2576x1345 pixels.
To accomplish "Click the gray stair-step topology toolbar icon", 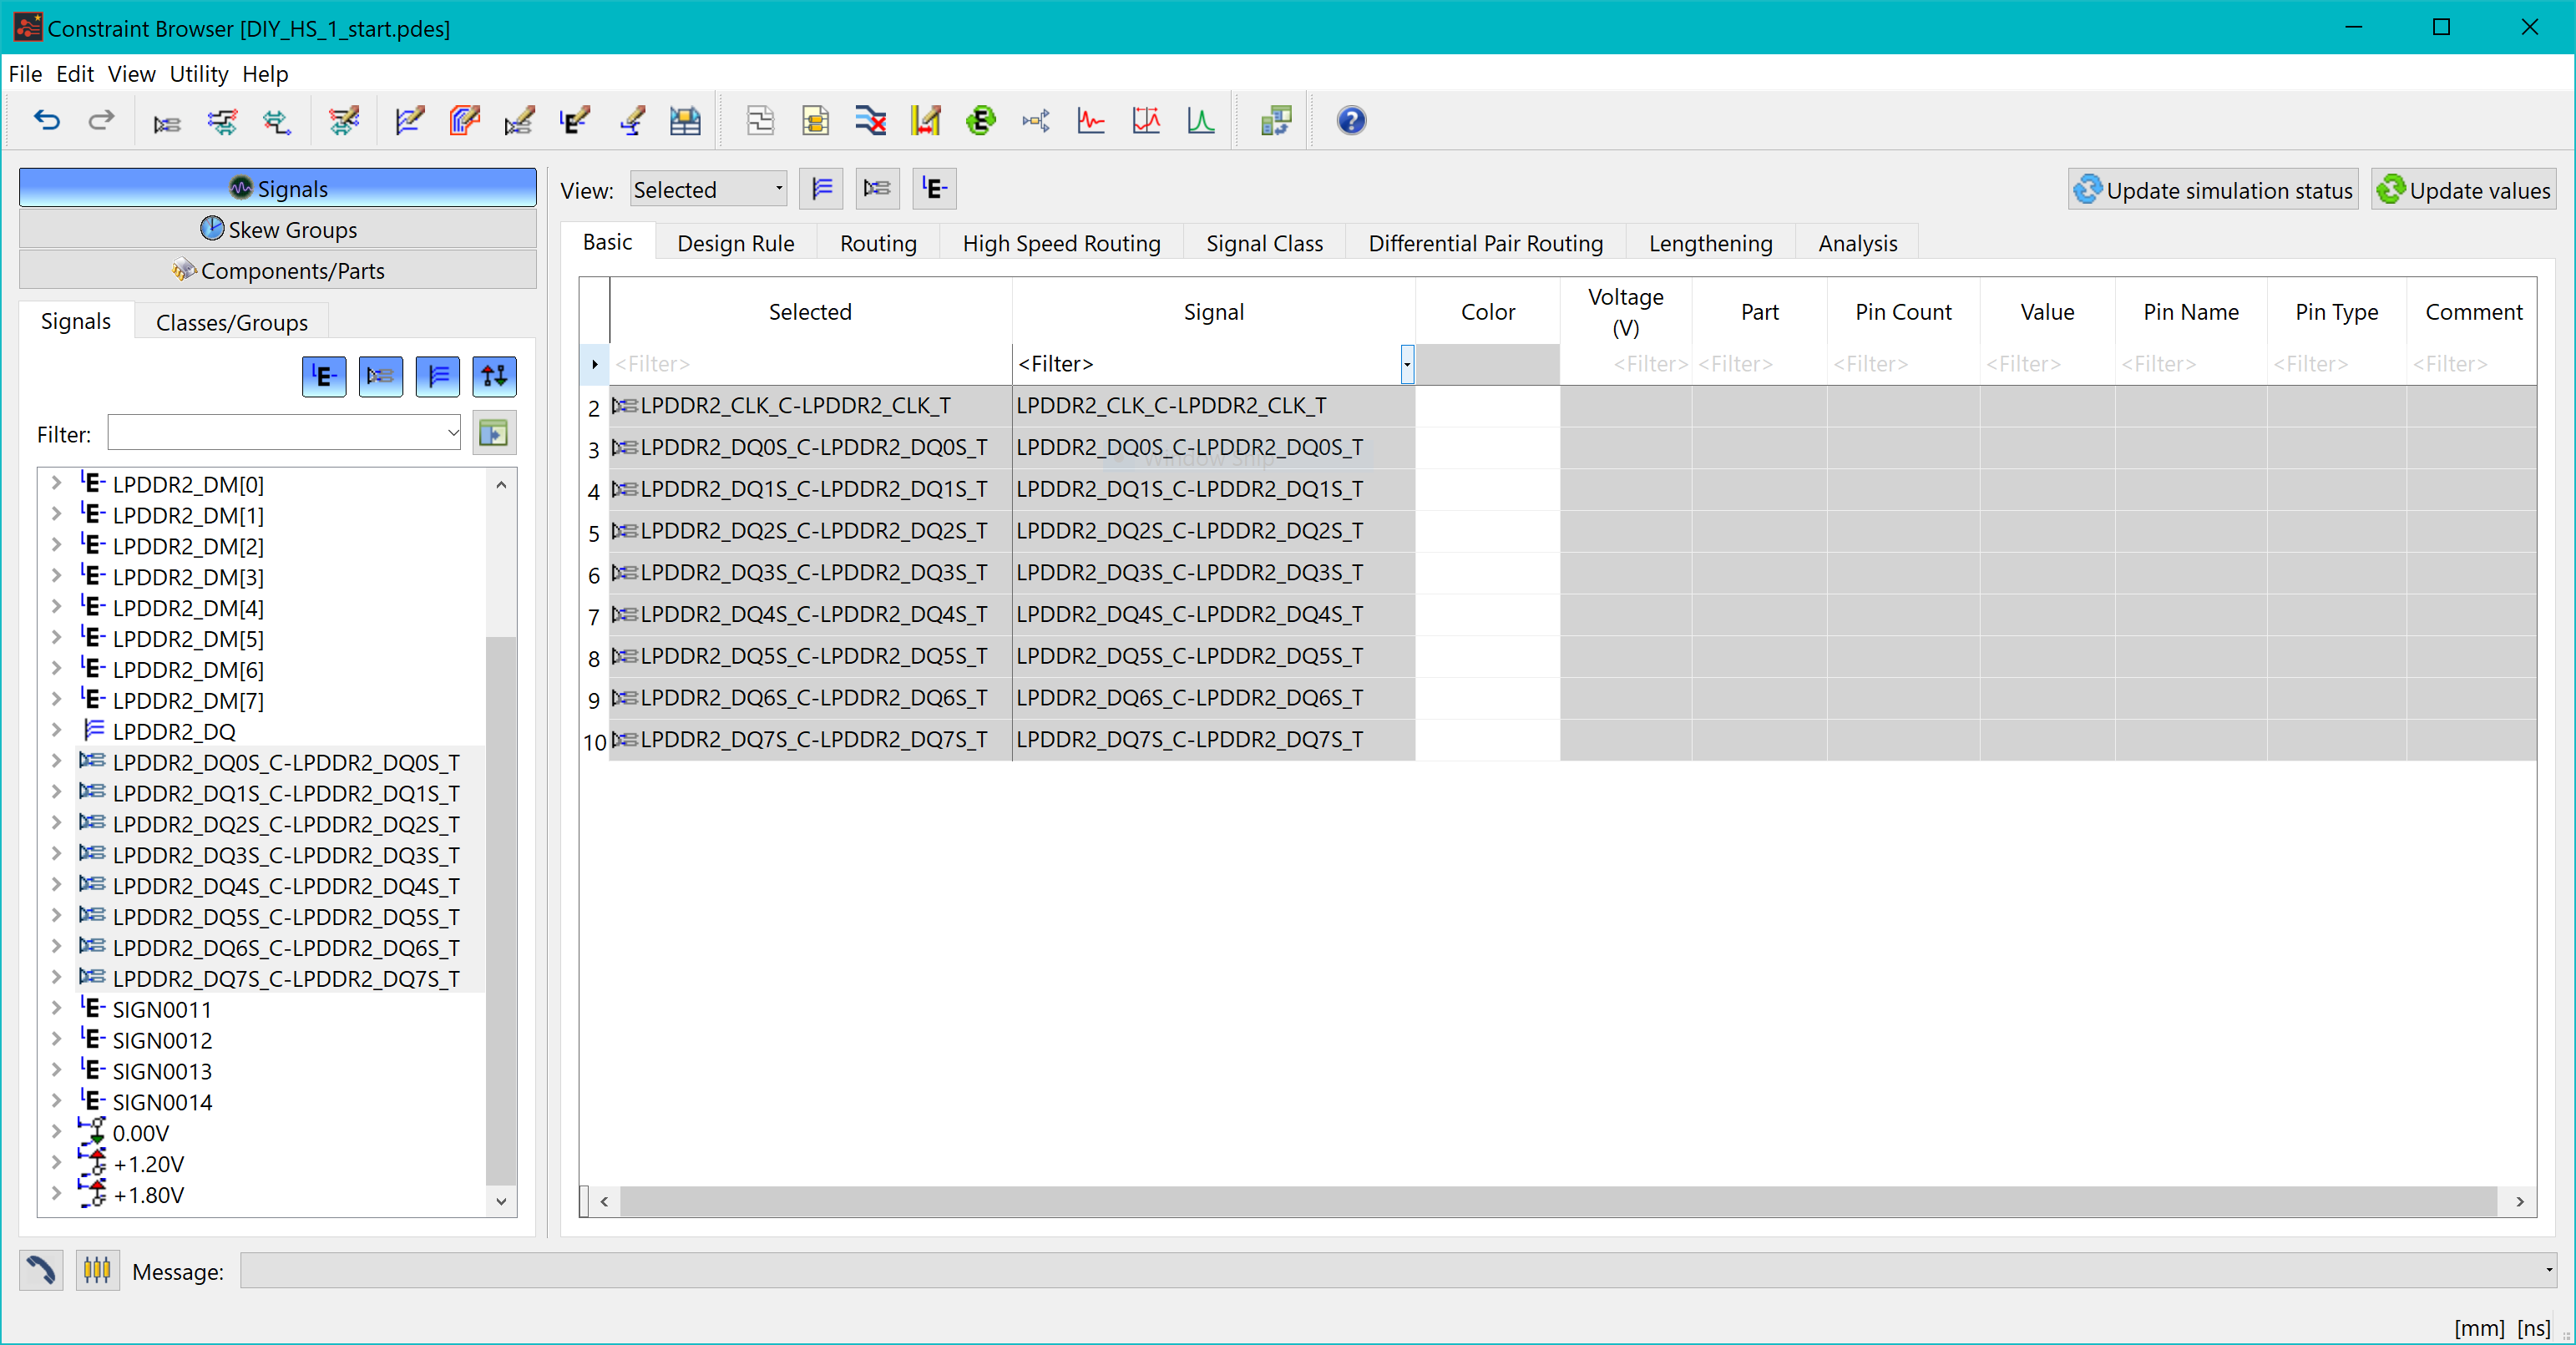I will click(761, 122).
